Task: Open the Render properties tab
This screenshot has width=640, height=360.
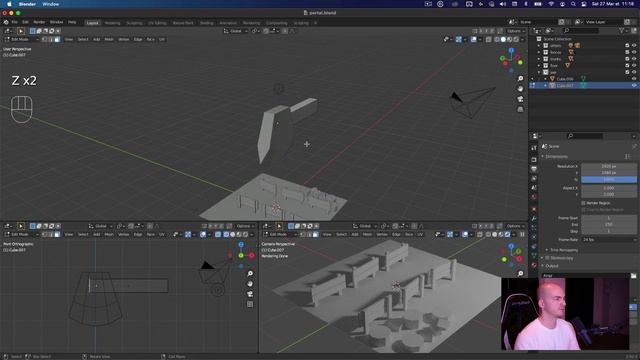Action: tap(534, 160)
